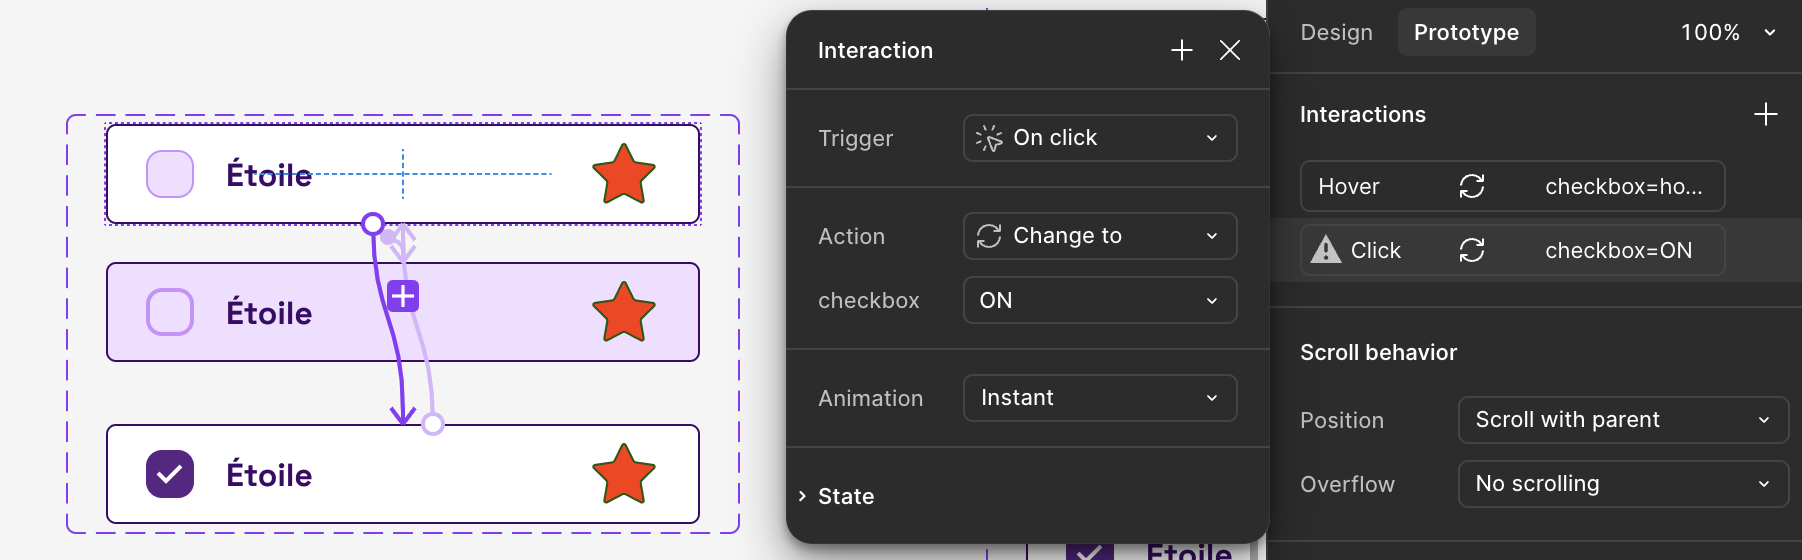Open the Overflow dropdown set to No scrolling
1802x560 pixels.
(x=1622, y=484)
